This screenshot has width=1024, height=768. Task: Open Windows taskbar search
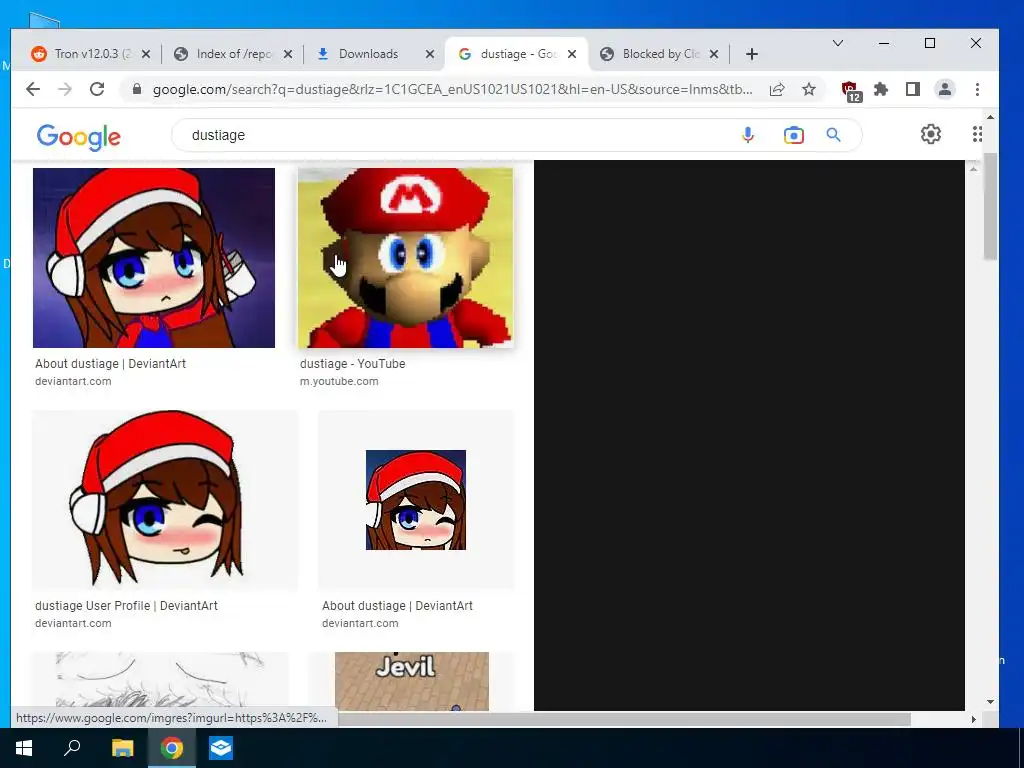point(72,747)
